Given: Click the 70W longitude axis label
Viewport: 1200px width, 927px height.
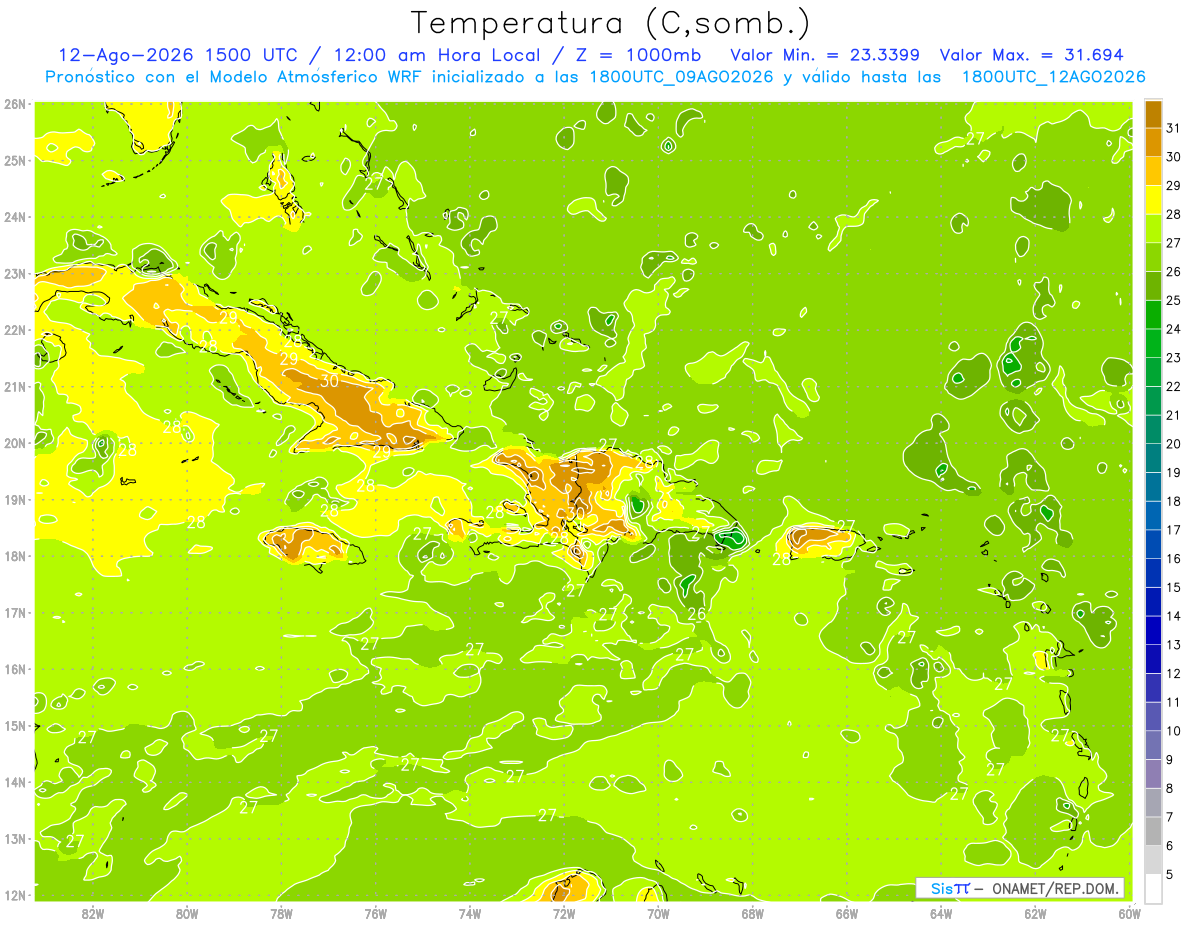Looking at the screenshot, I should click(x=658, y=913).
